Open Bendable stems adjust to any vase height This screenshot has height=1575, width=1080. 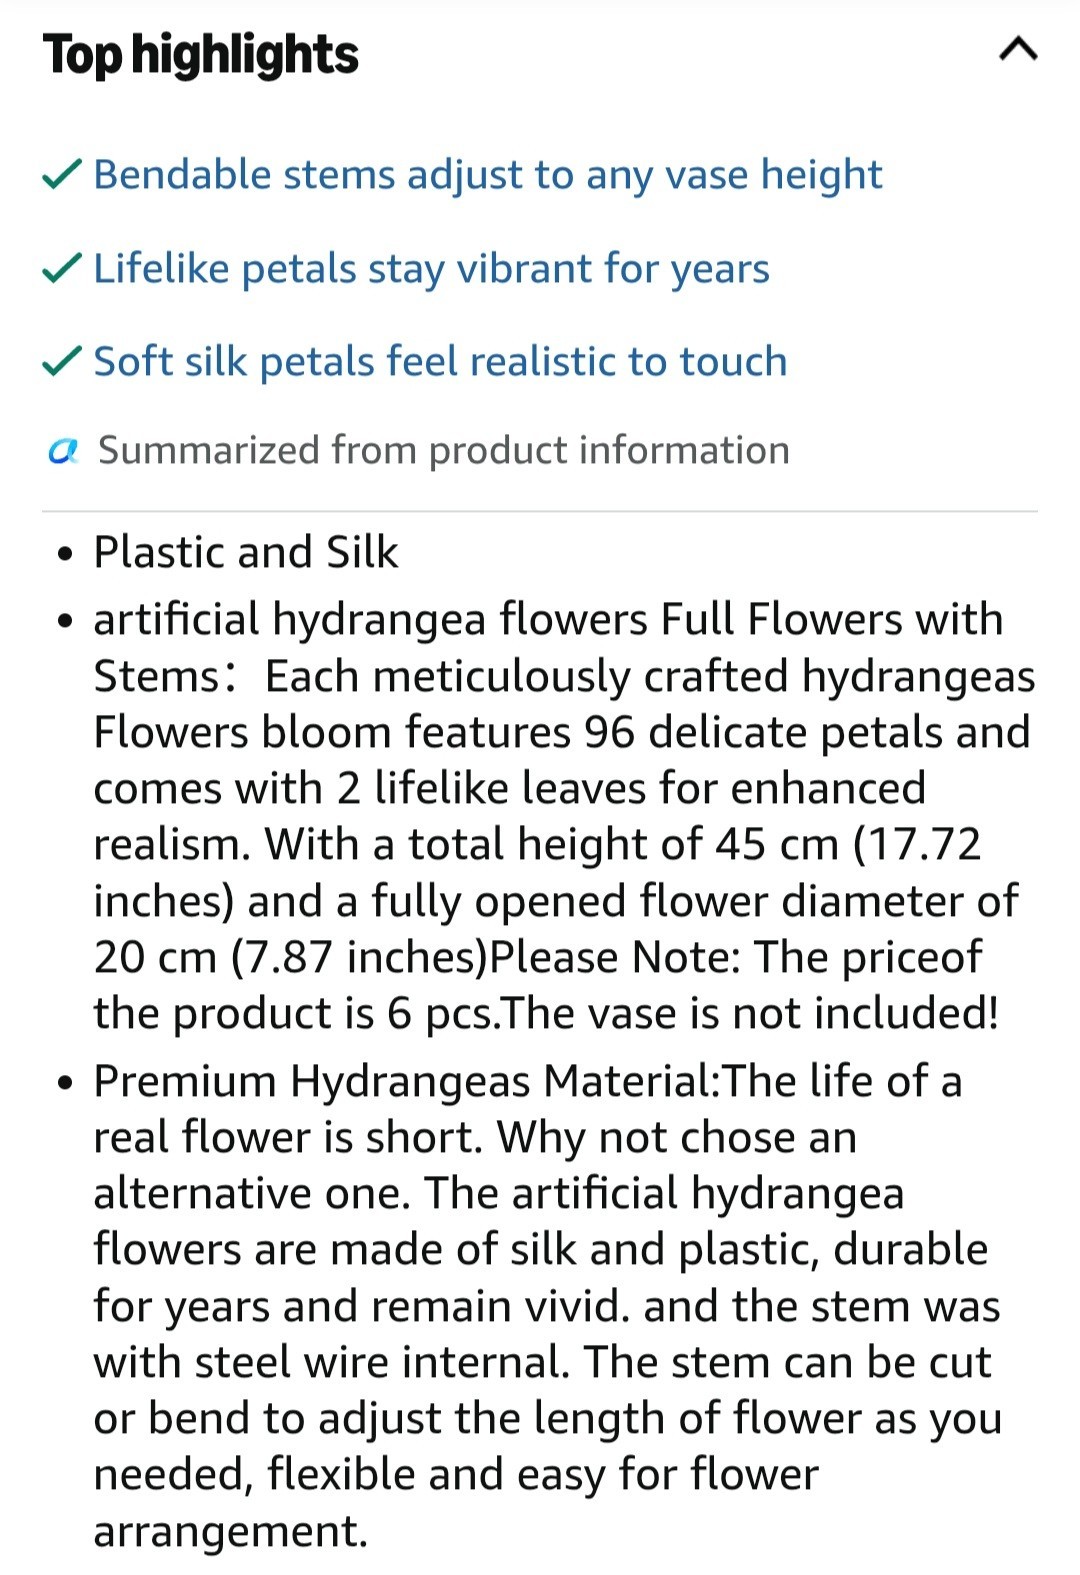[488, 175]
